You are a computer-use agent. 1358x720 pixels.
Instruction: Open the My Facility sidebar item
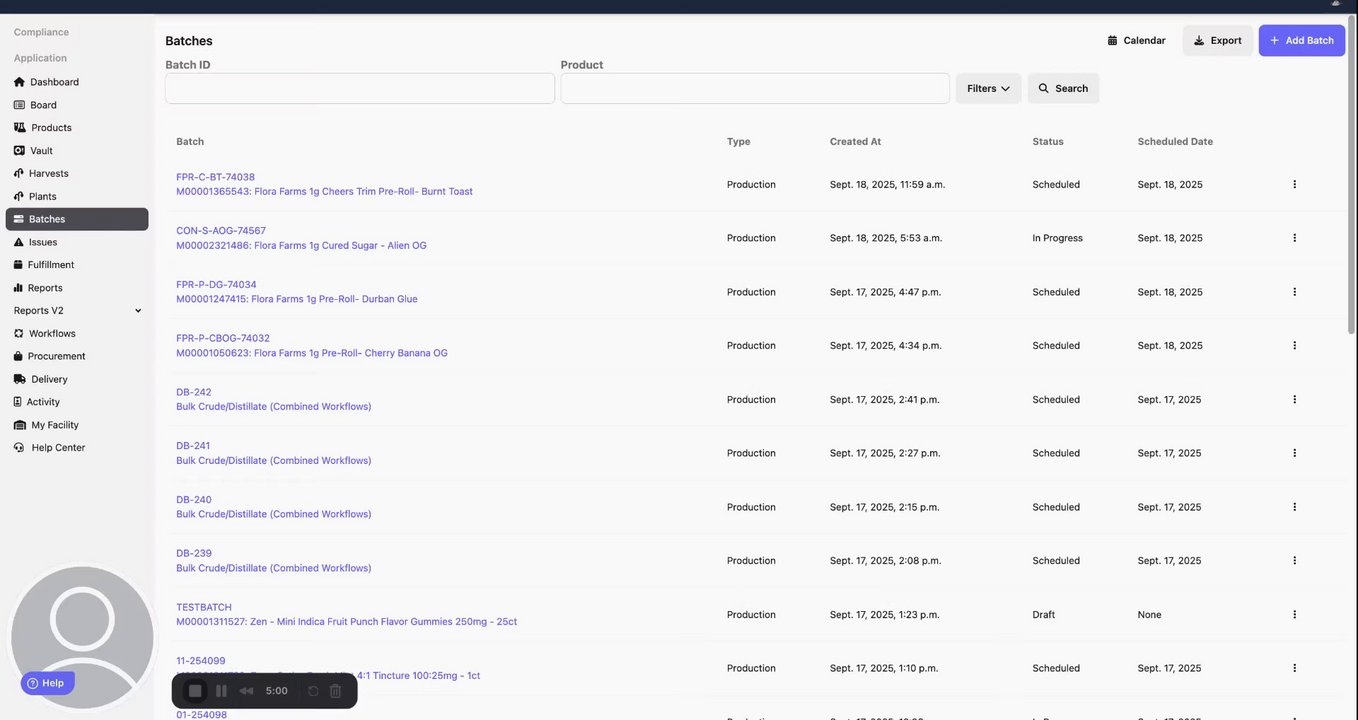(x=55, y=425)
